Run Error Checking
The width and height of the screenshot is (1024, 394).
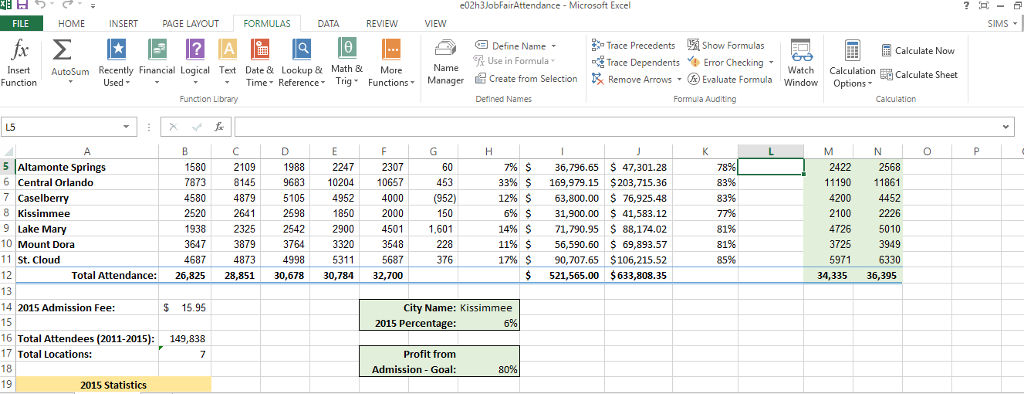click(725, 62)
